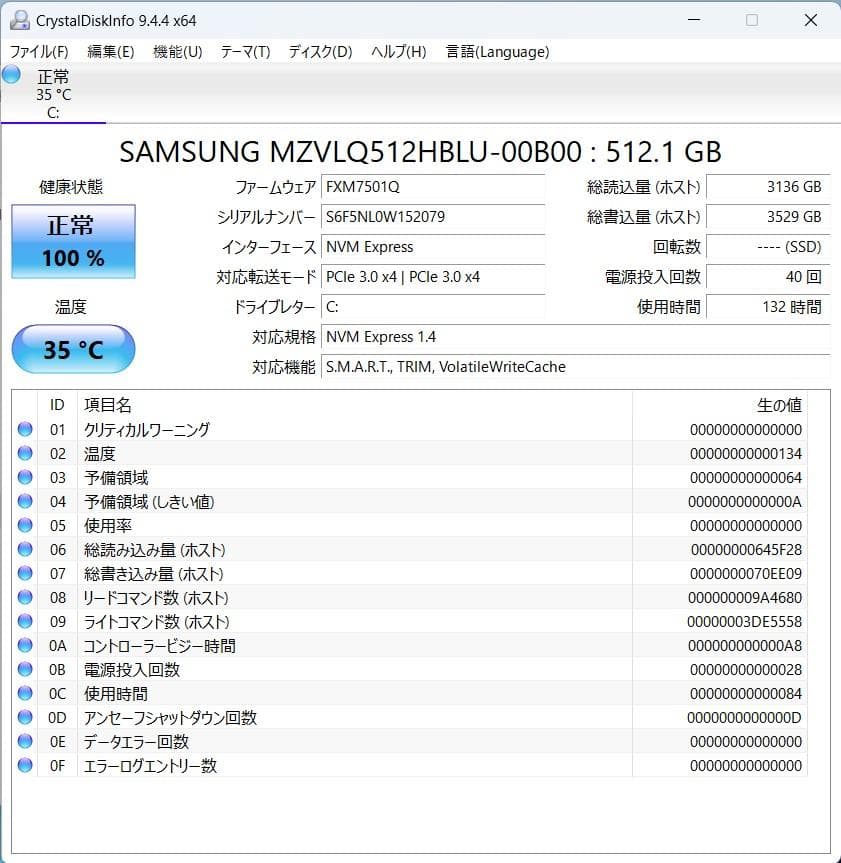Click the status dot beside エラーログエントリー数

[x=25, y=765]
